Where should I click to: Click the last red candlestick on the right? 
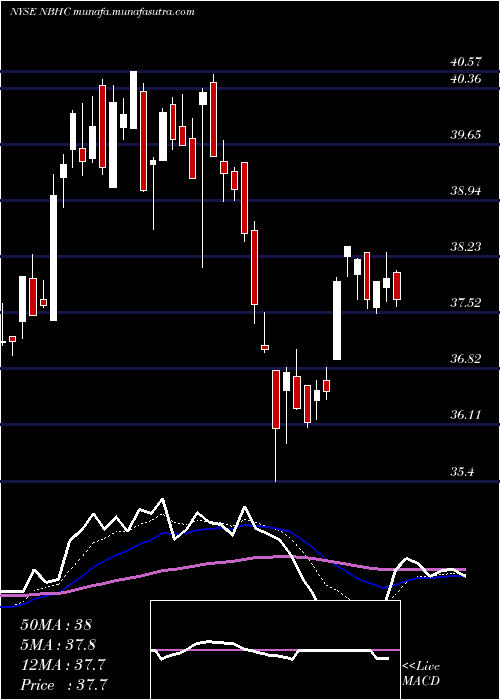397,286
